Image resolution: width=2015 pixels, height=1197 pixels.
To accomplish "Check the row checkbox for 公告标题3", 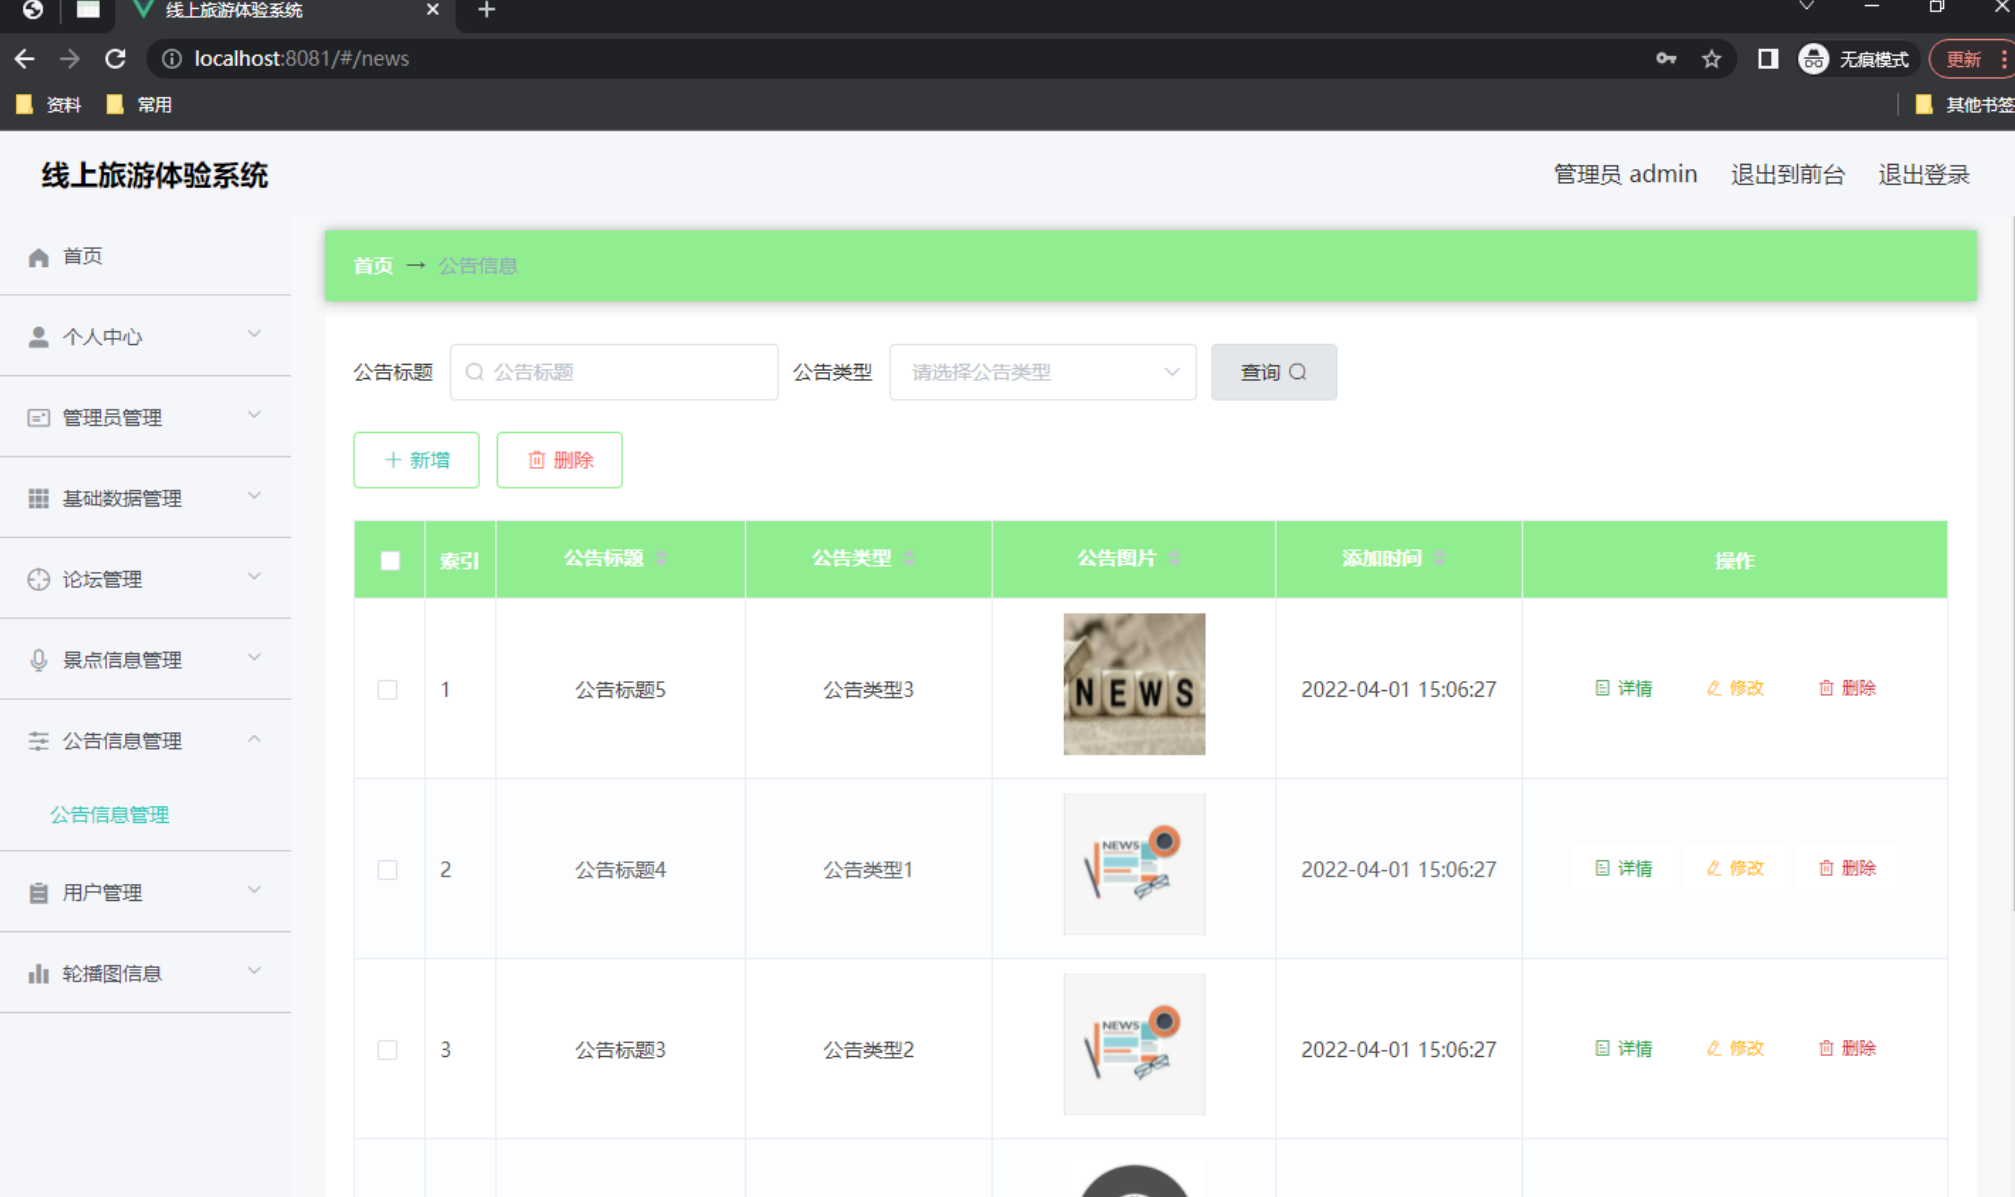I will click(387, 1050).
